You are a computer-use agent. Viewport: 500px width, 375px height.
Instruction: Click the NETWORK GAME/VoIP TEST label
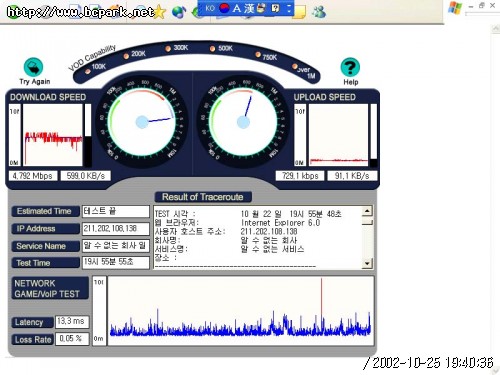50,288
